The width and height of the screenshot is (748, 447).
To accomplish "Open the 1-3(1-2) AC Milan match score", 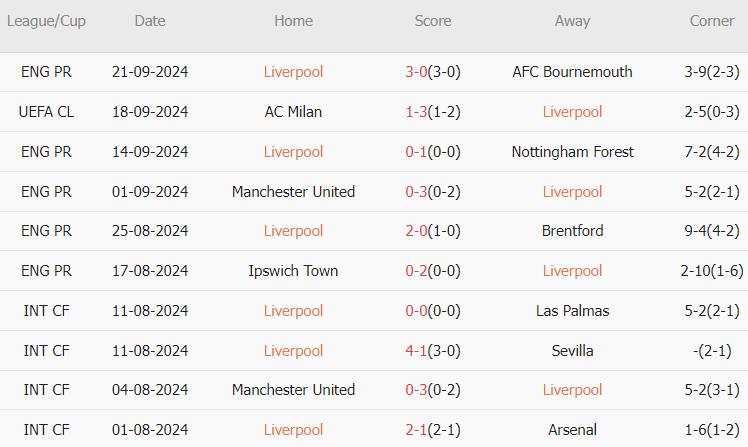I will coord(432,112).
